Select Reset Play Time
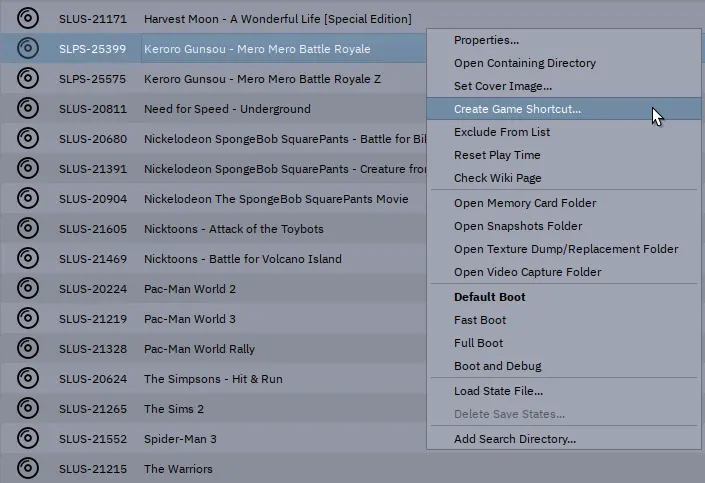Viewport: 705px width, 483px height. pos(564,155)
